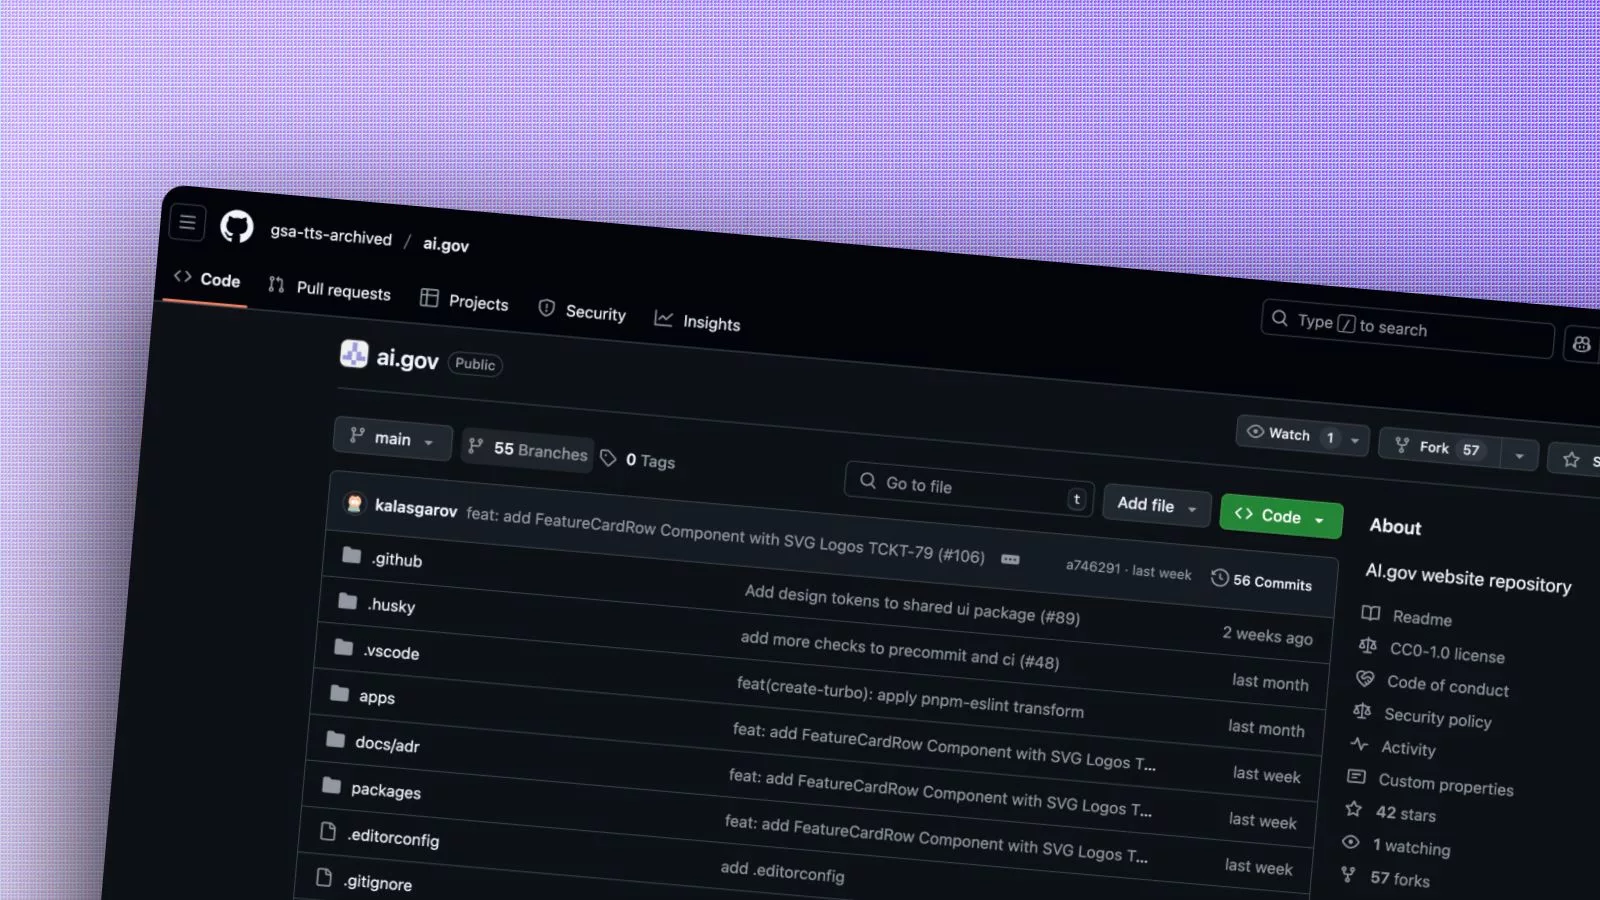The height and width of the screenshot is (900, 1600).
Task: Open the 42 stars link
Action: point(1405,813)
